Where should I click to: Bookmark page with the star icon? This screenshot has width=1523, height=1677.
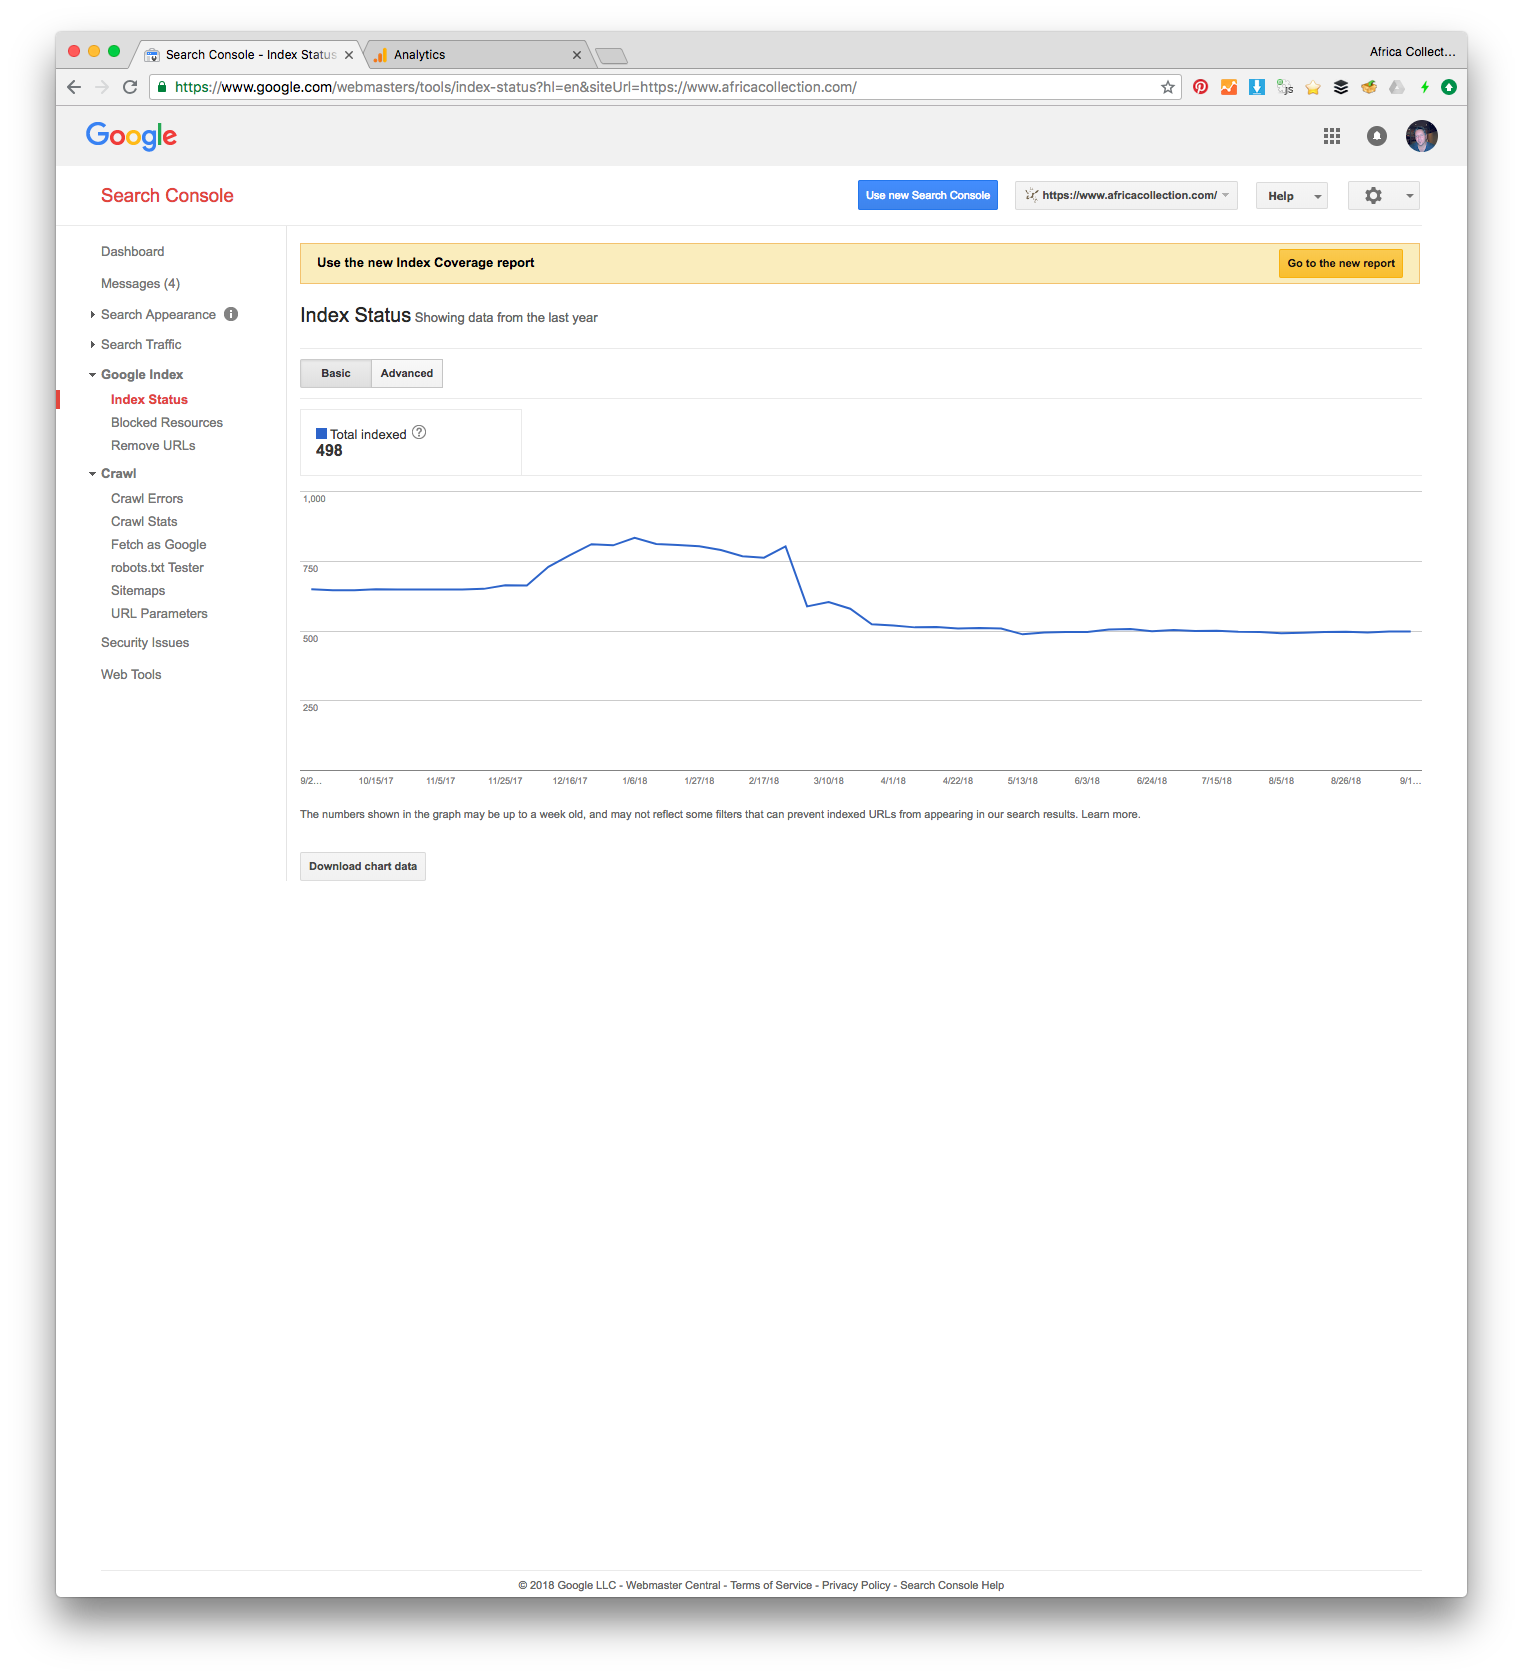coord(1167,87)
